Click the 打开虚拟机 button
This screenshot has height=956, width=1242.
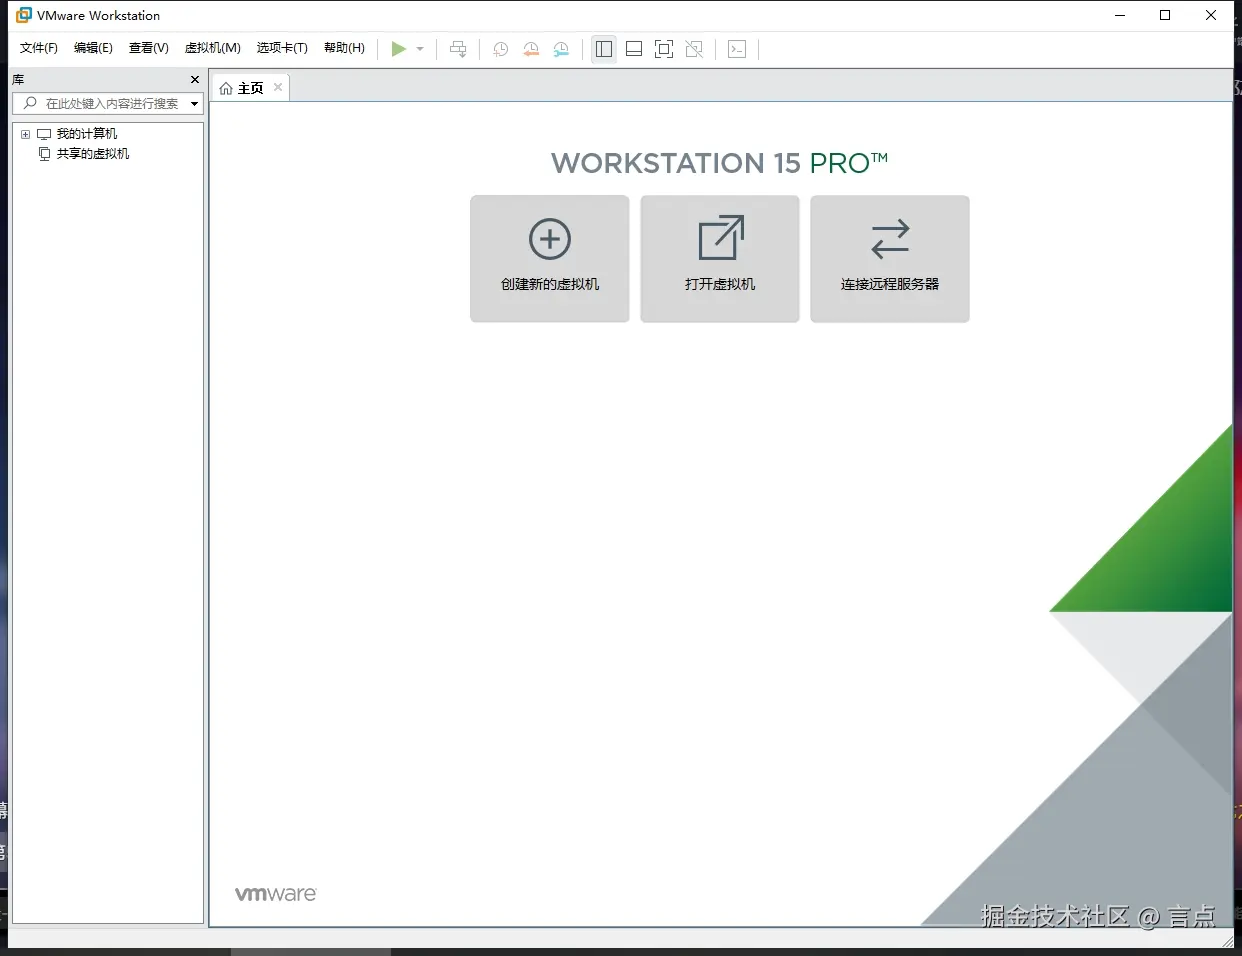pos(720,258)
